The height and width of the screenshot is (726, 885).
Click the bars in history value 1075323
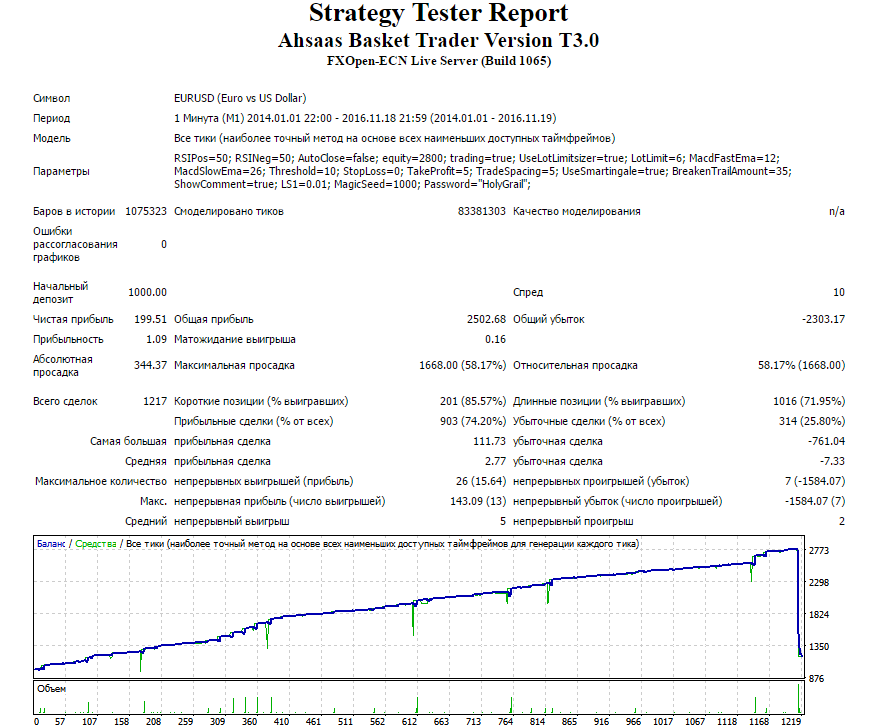[146, 212]
